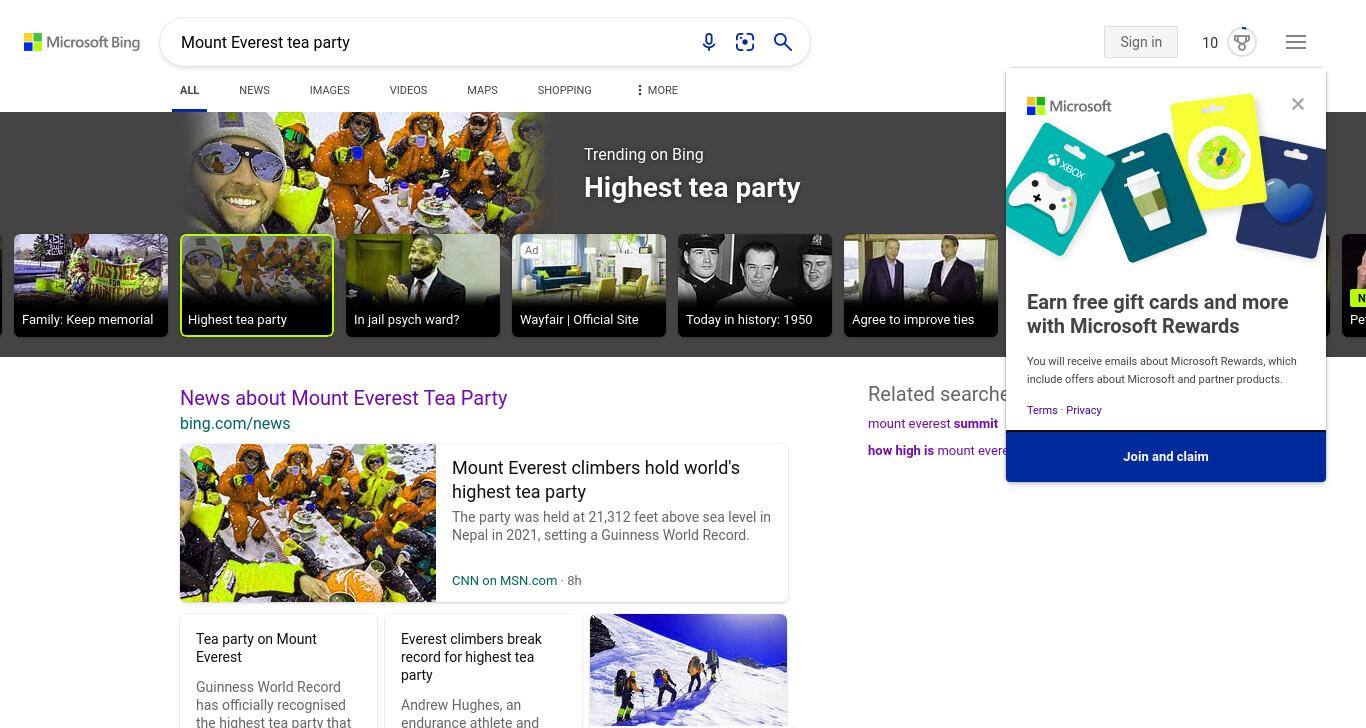Screen dimensions: 1366x728
Task: Open visual search camera icon
Action: (745, 42)
